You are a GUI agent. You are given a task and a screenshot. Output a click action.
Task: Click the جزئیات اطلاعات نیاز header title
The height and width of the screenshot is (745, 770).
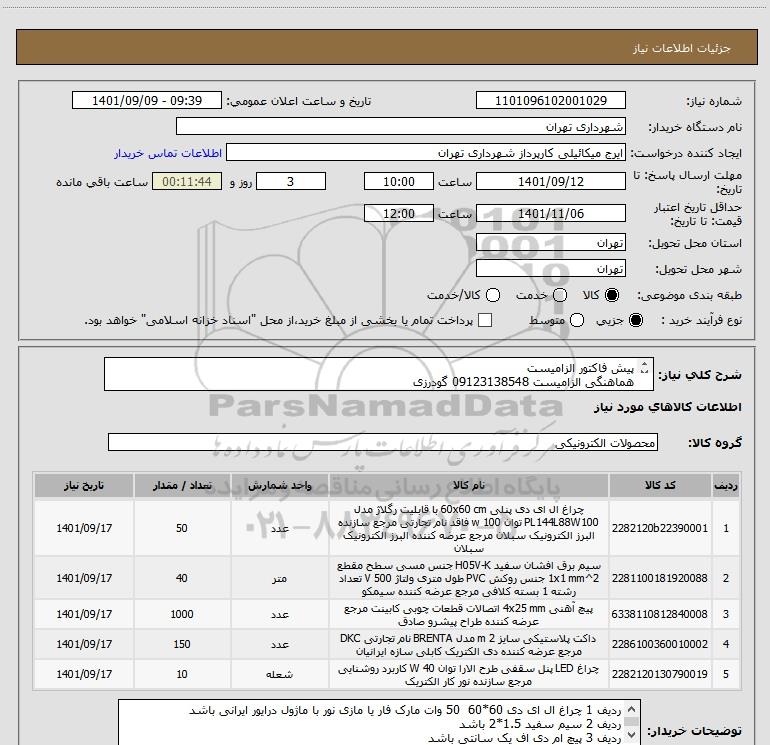tap(681, 48)
